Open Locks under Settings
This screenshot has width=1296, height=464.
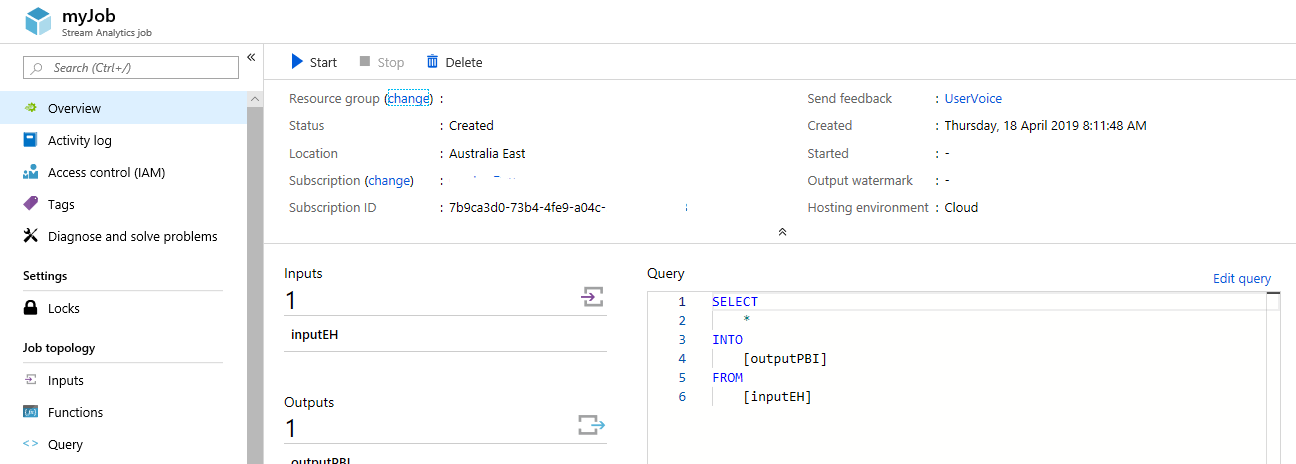[x=64, y=308]
